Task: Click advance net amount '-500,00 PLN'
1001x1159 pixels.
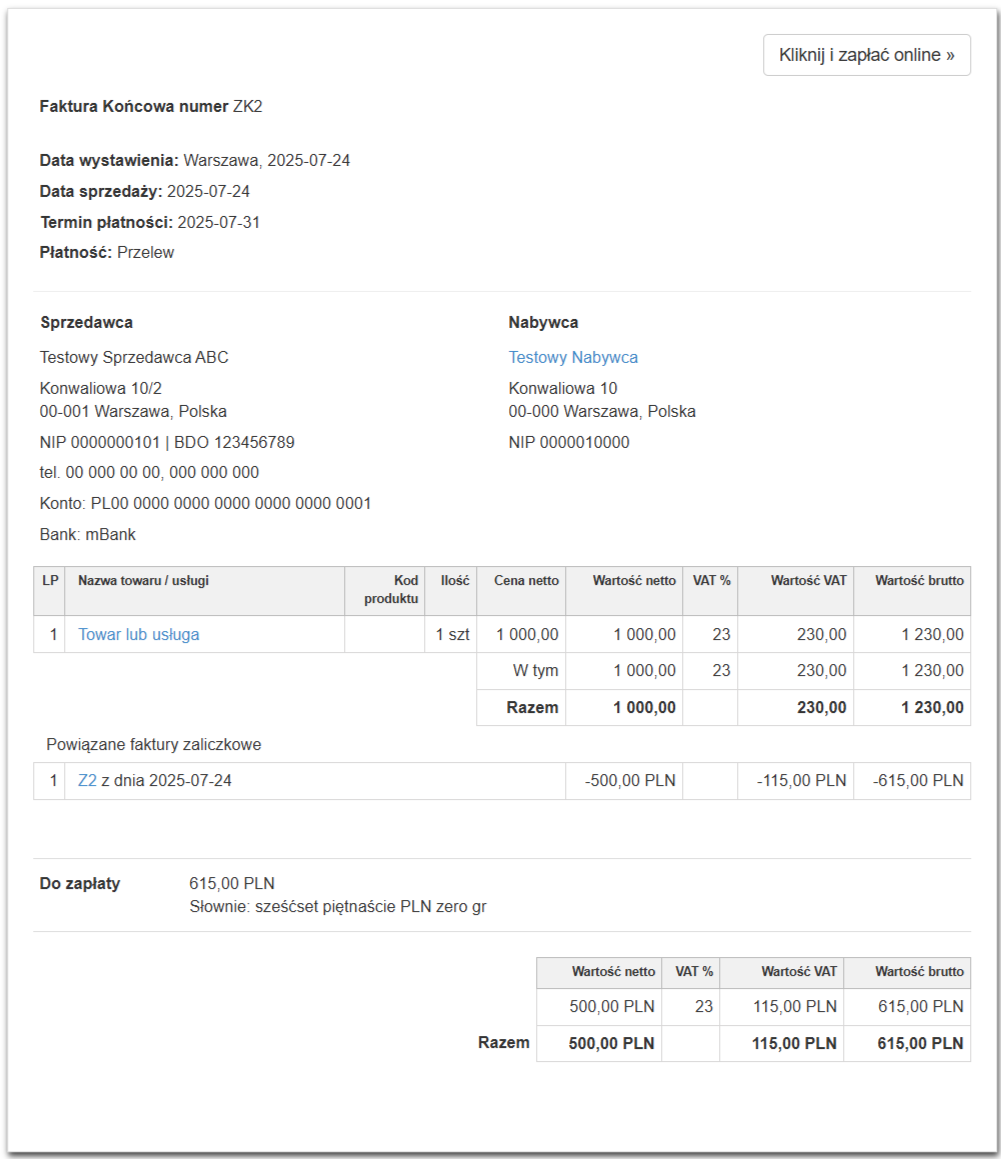Action: coord(630,781)
